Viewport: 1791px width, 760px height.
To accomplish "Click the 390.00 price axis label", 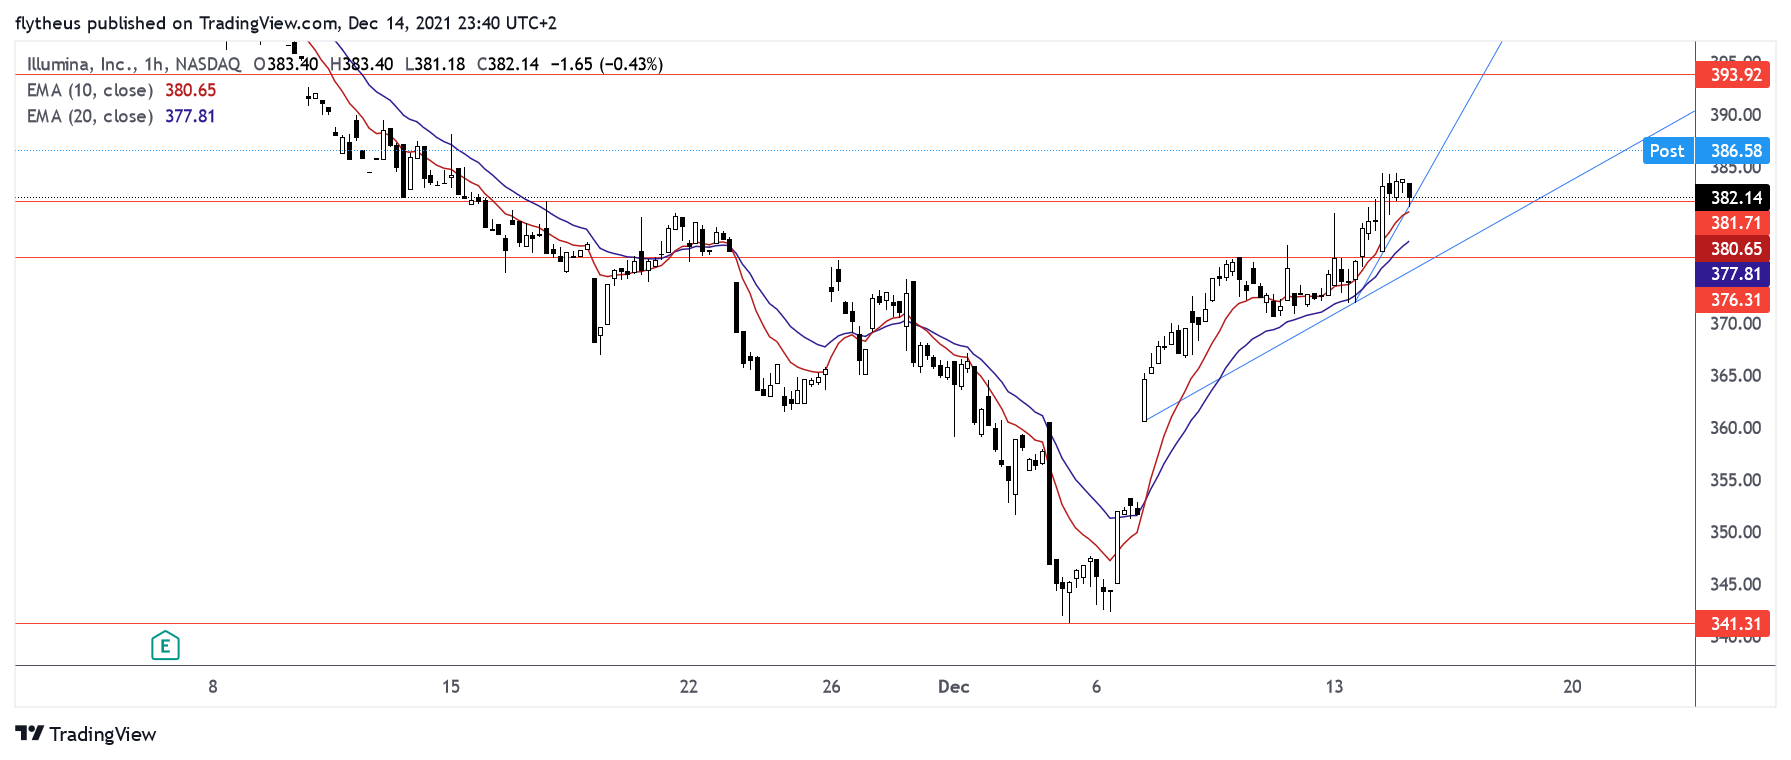I will [1735, 115].
